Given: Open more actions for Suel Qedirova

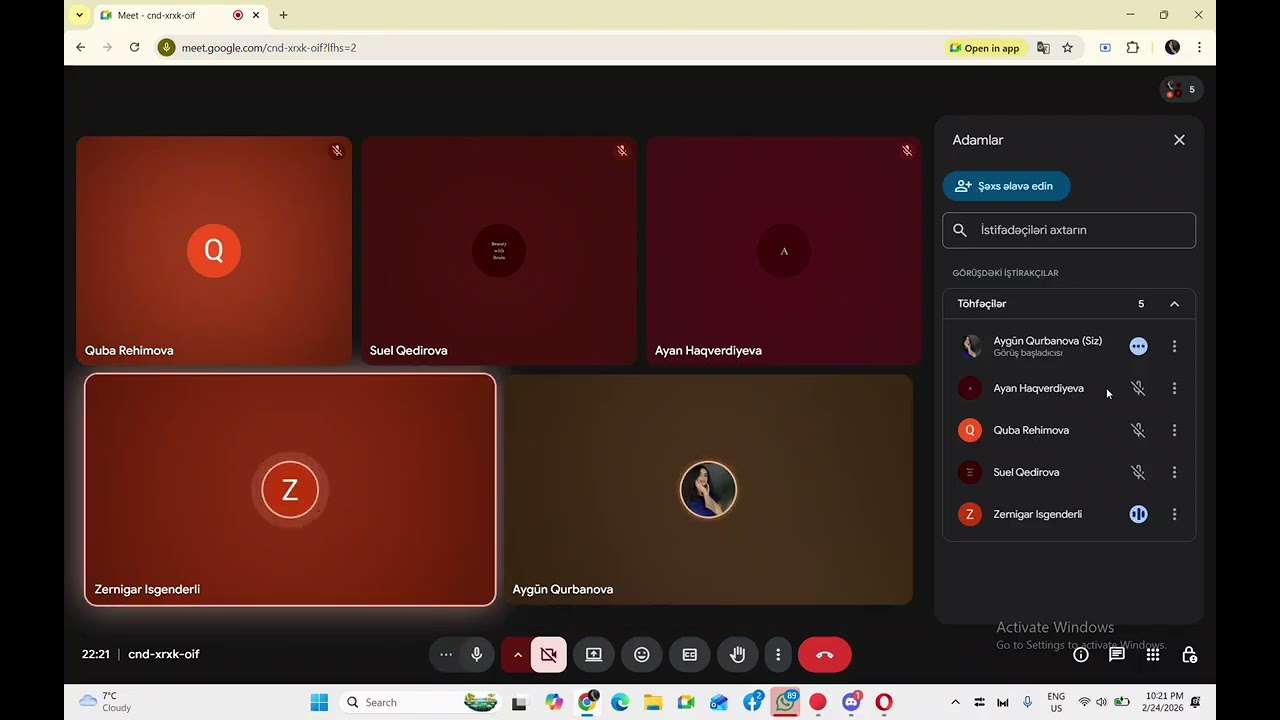Looking at the screenshot, I should [1174, 472].
